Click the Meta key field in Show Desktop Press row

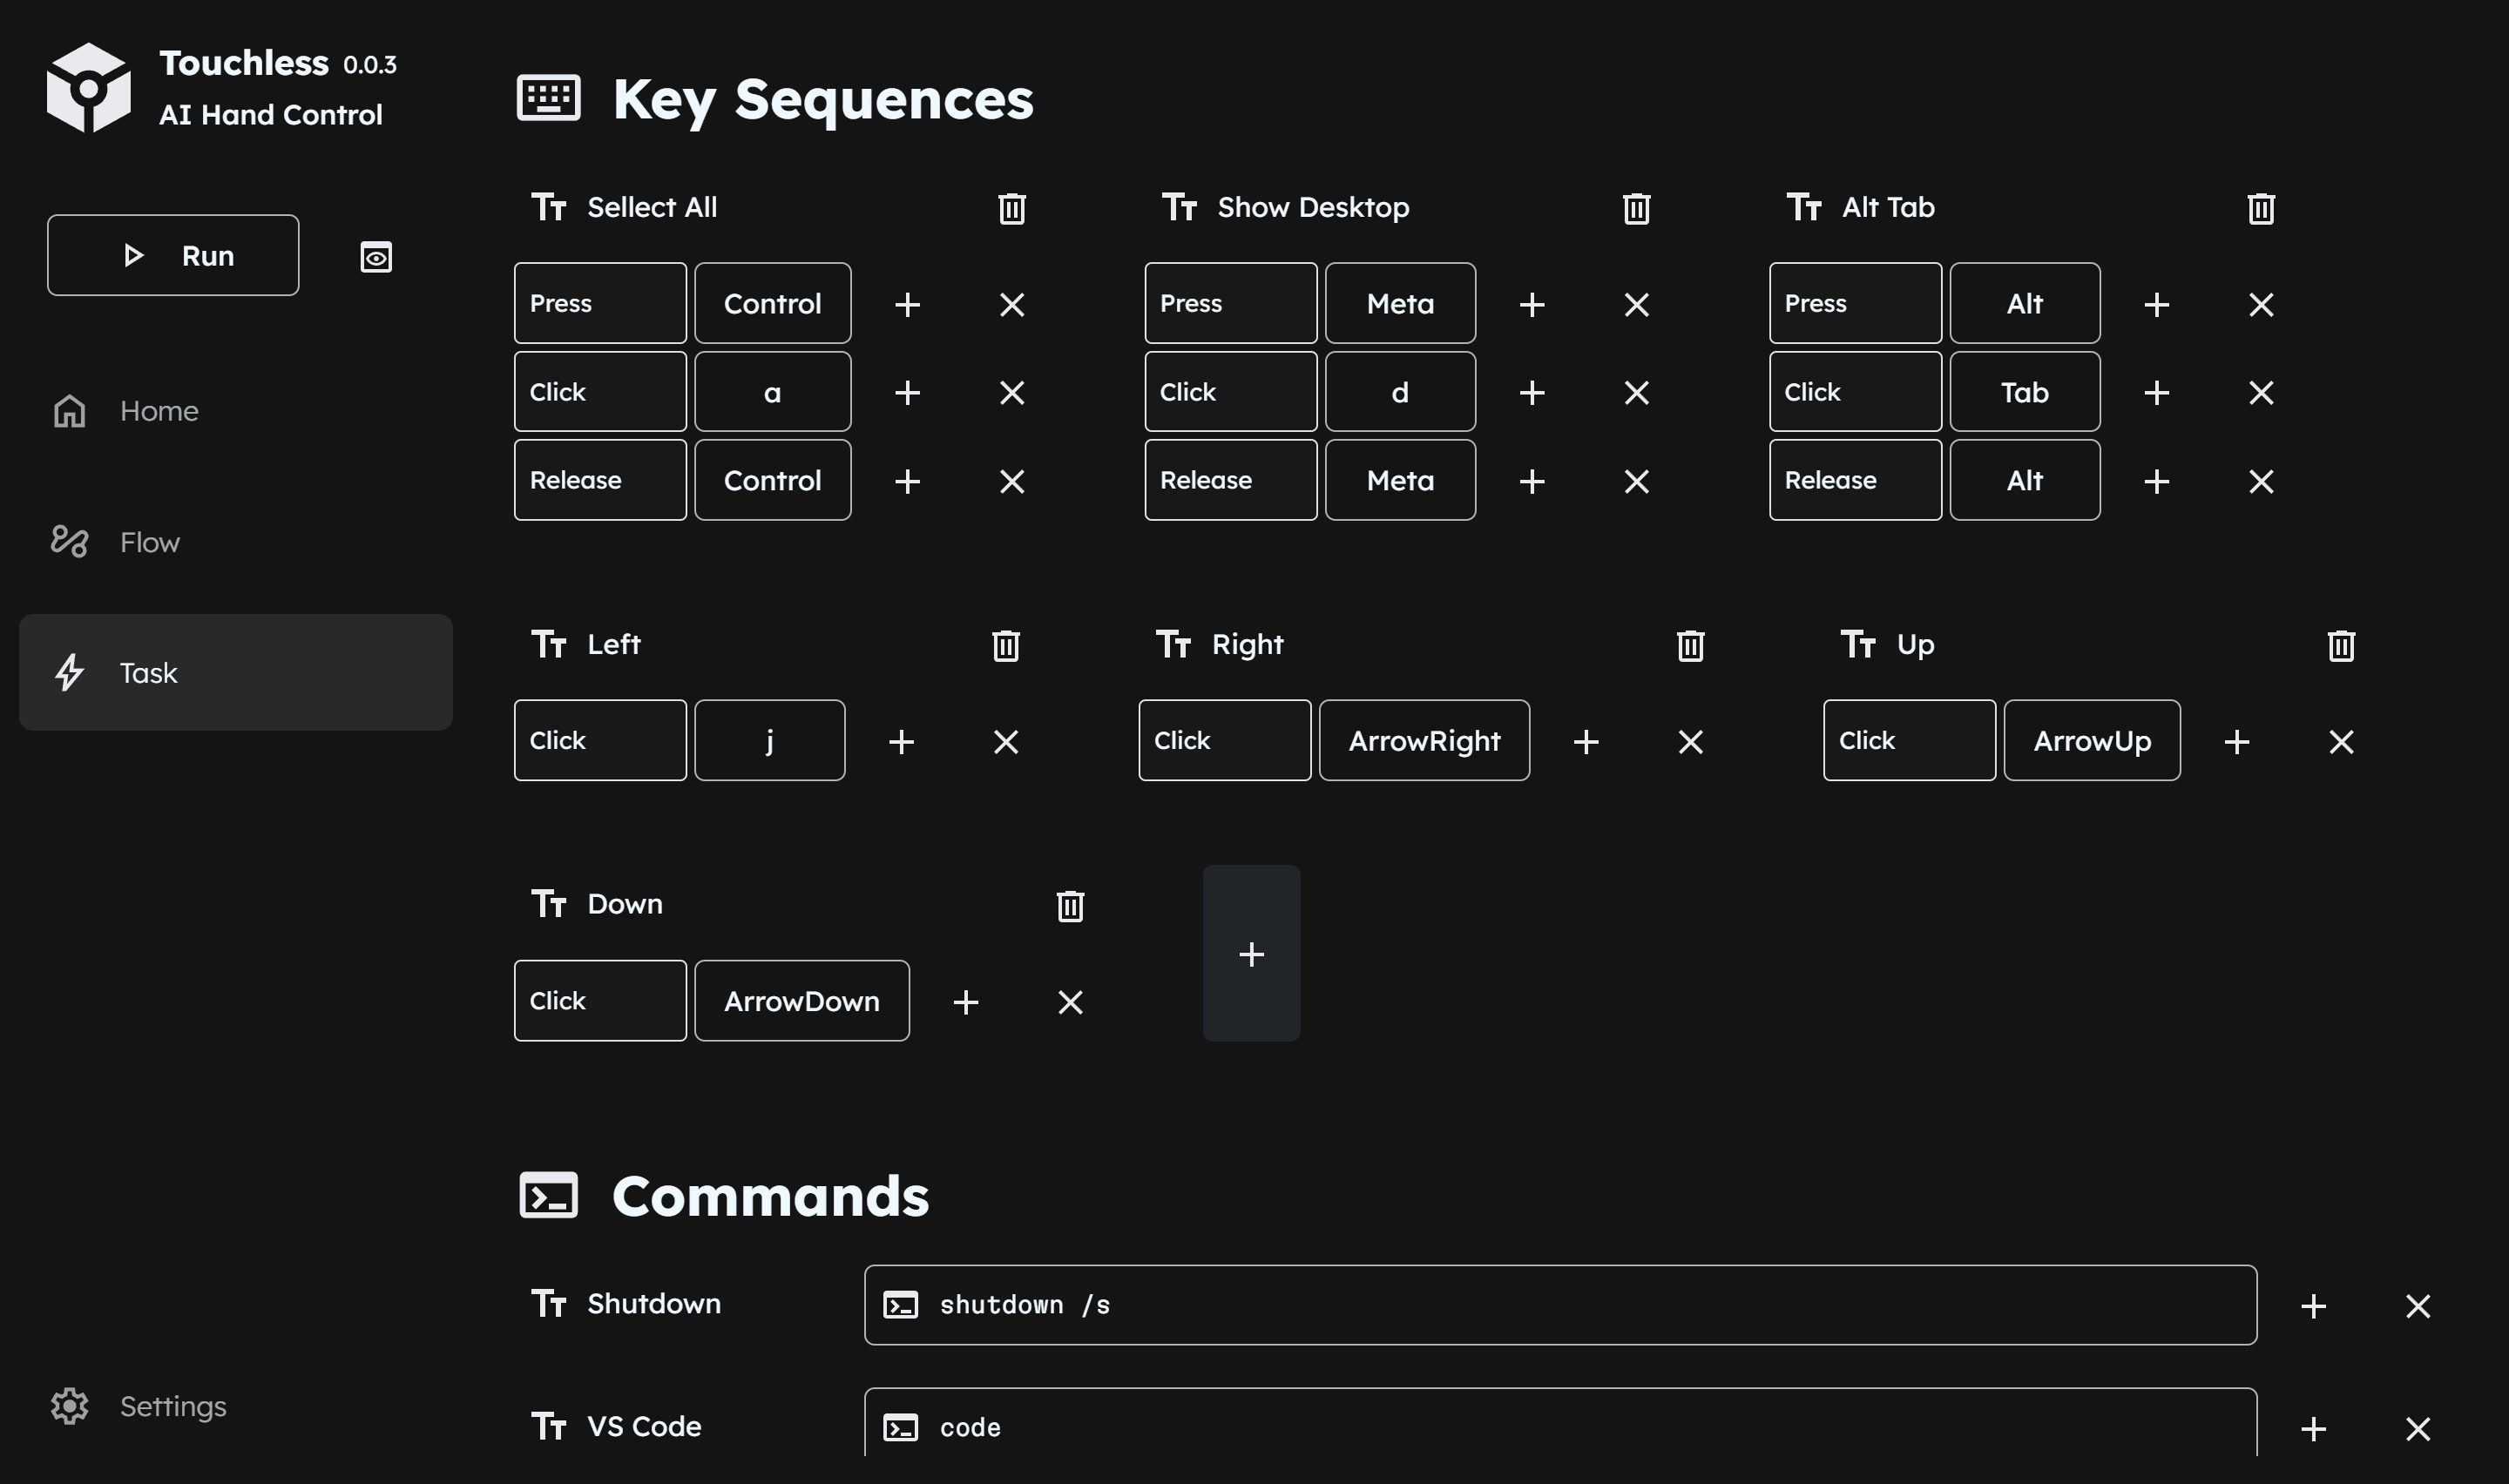[x=1399, y=303]
